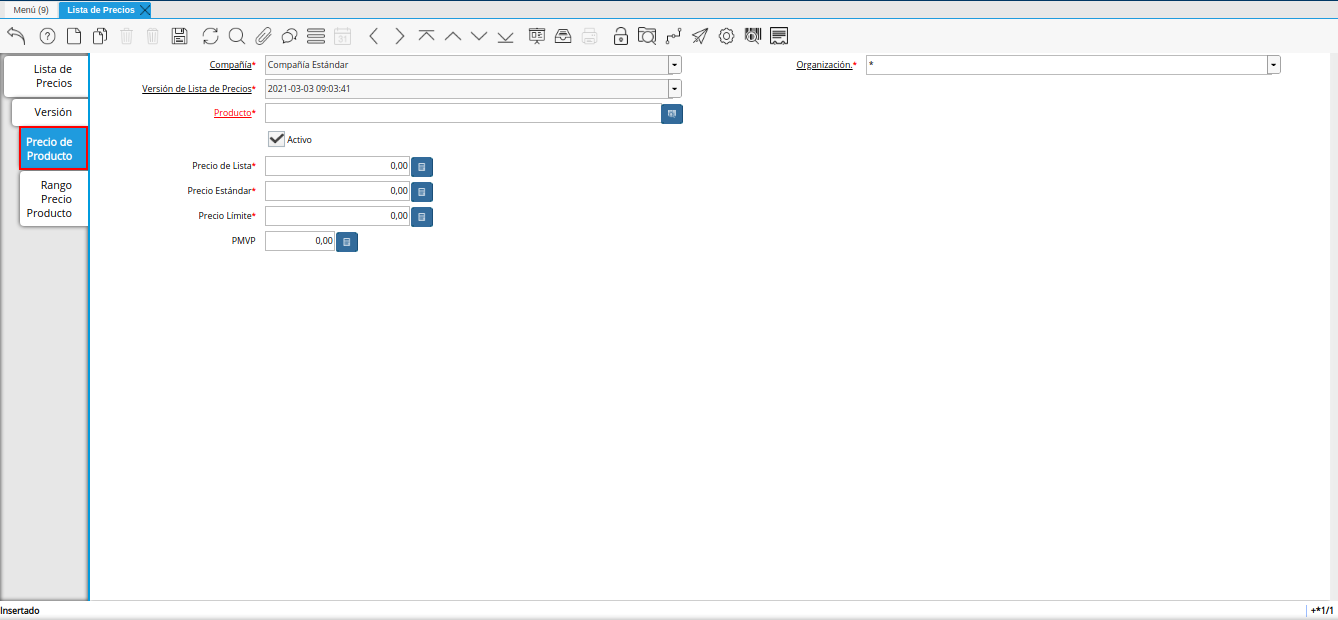Switch to the Menú (9) tab
Screen dimensions: 1338x620
tap(31, 9)
